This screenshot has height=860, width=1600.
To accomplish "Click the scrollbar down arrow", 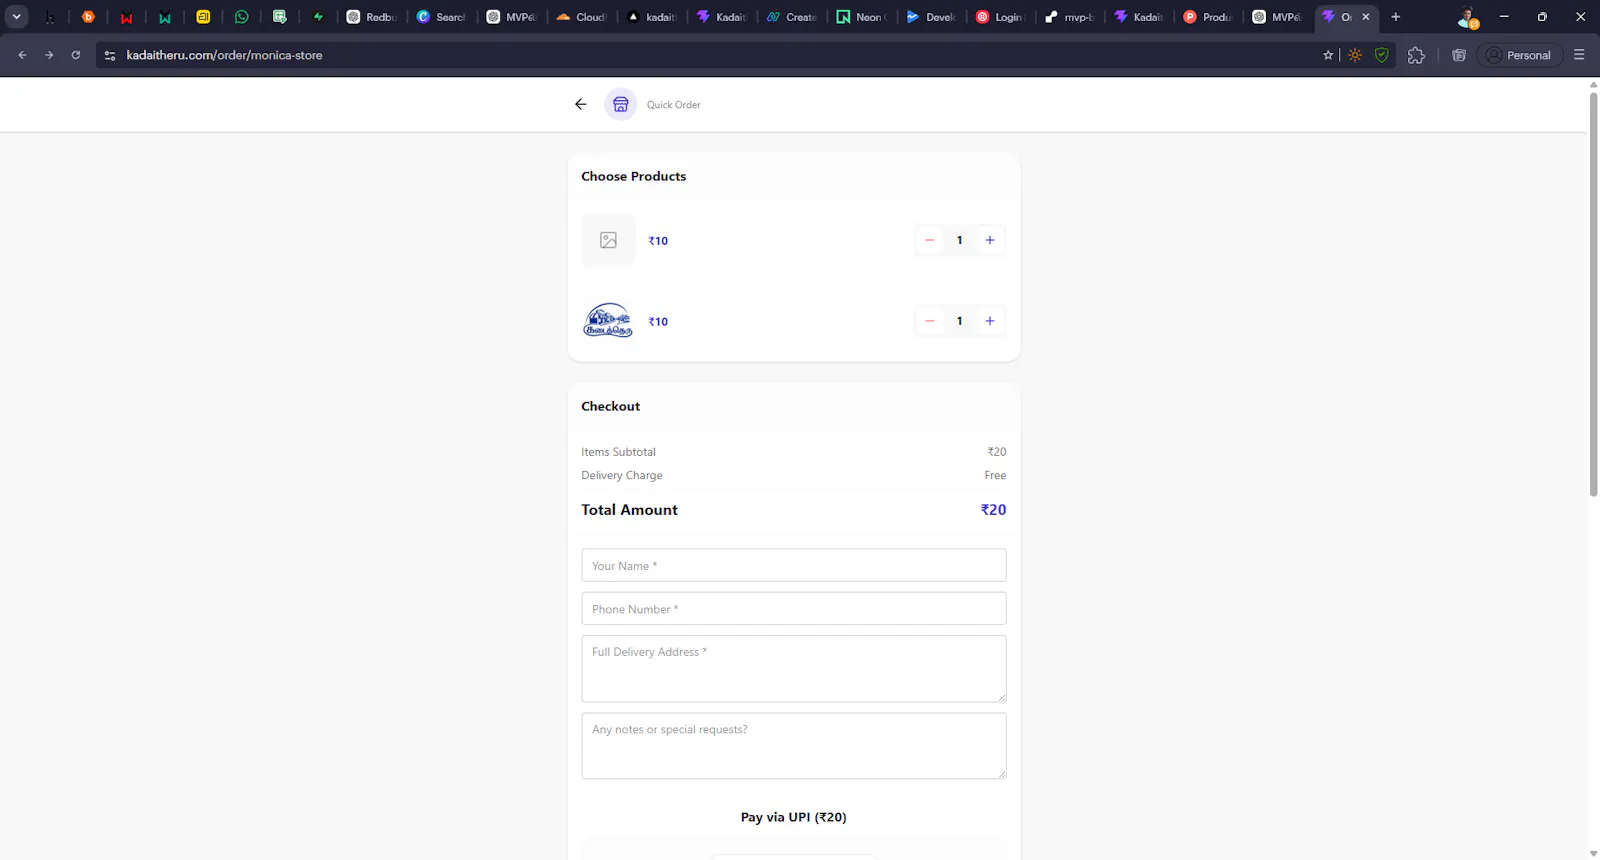I will tap(1594, 853).
